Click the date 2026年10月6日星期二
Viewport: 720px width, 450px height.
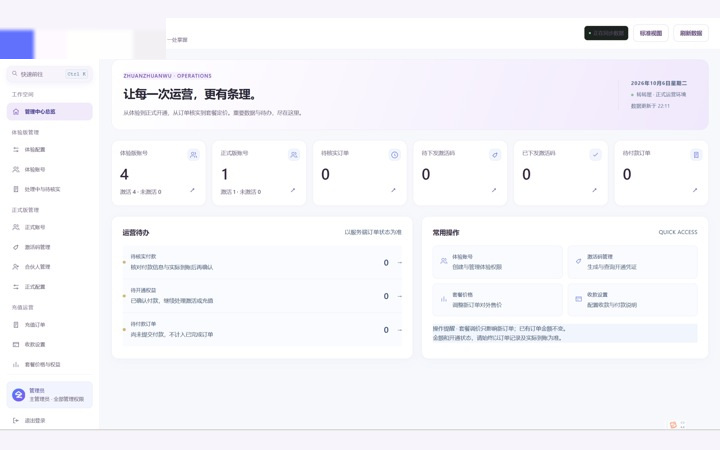658,83
